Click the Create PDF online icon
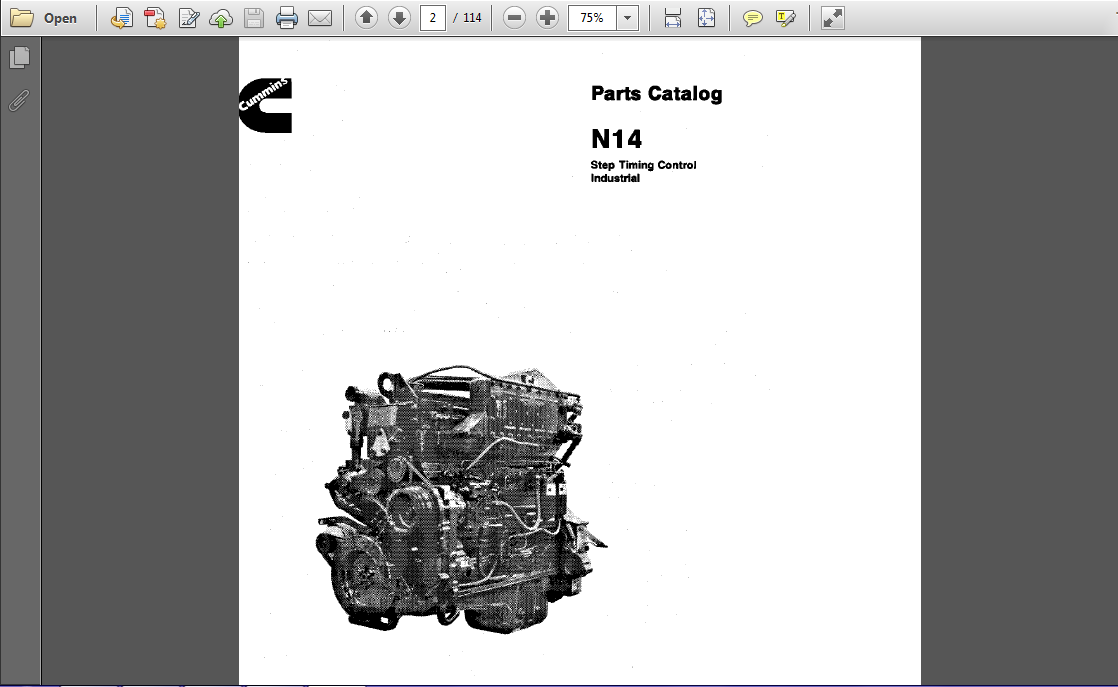The image size is (1118, 687). pos(122,18)
